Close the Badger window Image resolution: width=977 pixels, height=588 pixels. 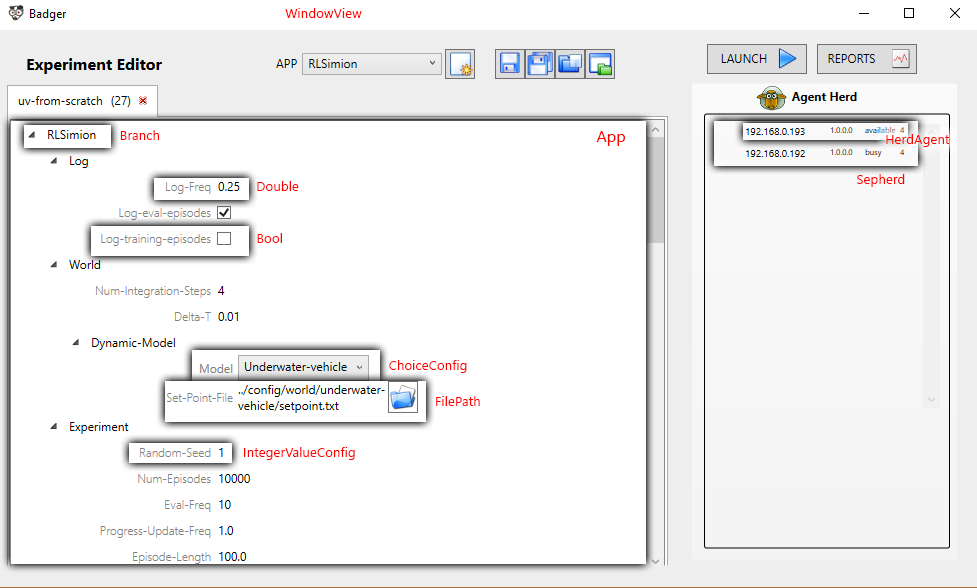click(955, 13)
